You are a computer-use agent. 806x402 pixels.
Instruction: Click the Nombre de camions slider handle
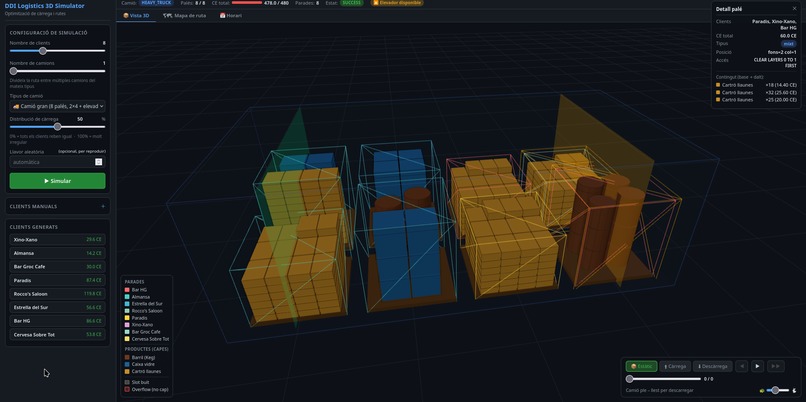click(x=13, y=71)
